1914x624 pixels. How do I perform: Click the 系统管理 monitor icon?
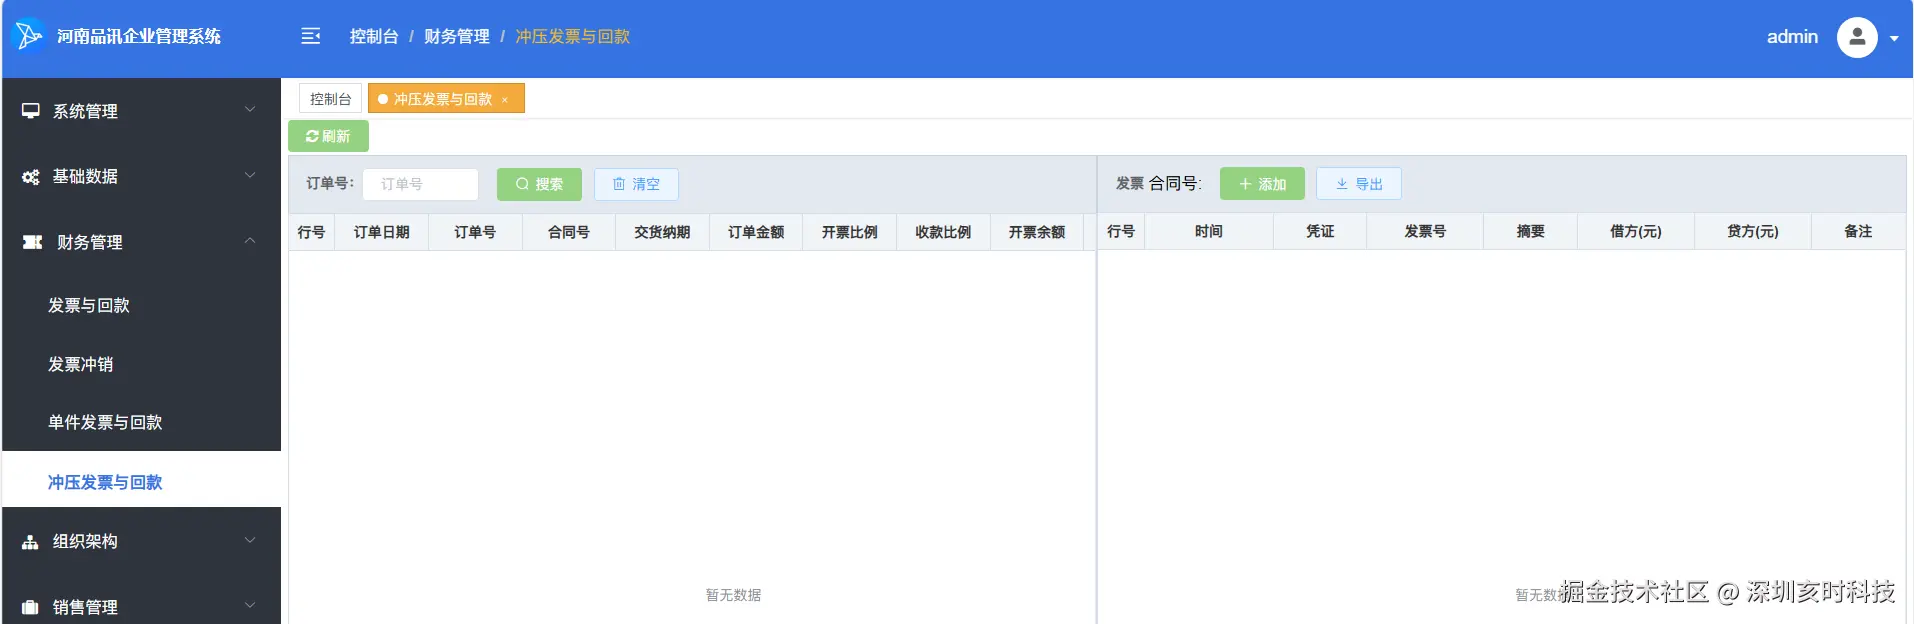tap(31, 111)
